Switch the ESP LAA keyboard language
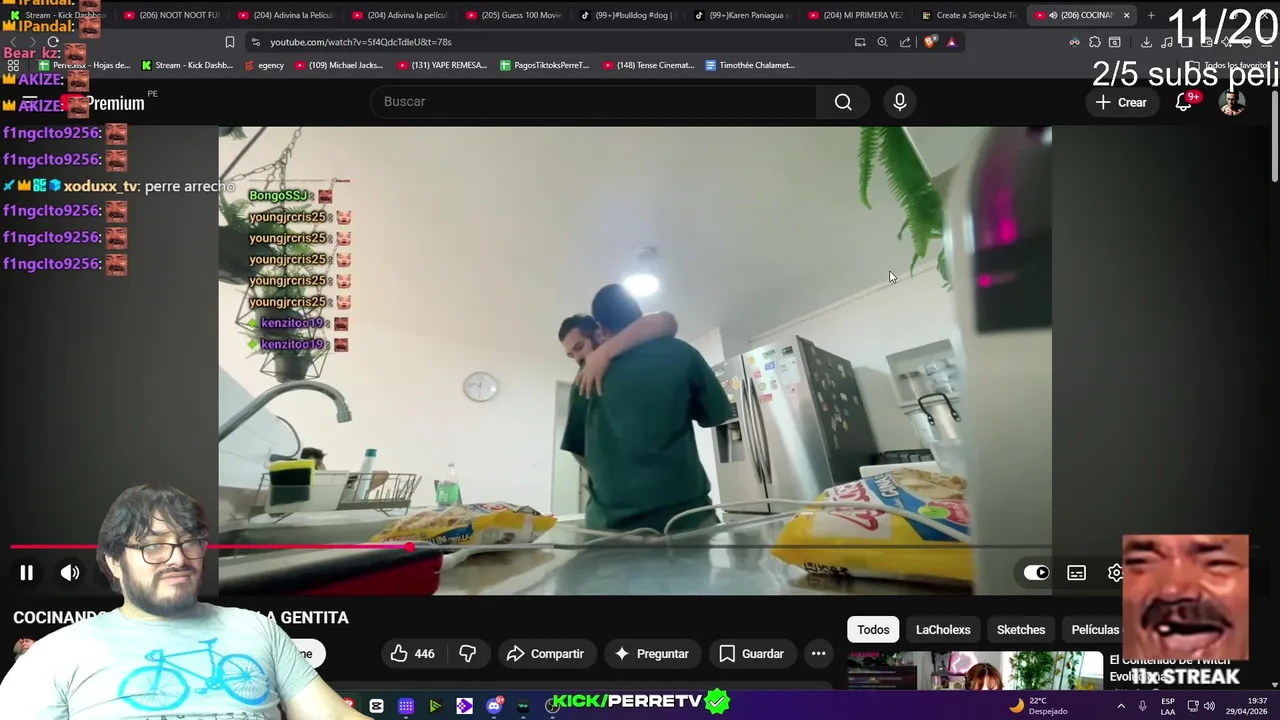Viewport: 1280px width, 720px height. coord(1168,706)
